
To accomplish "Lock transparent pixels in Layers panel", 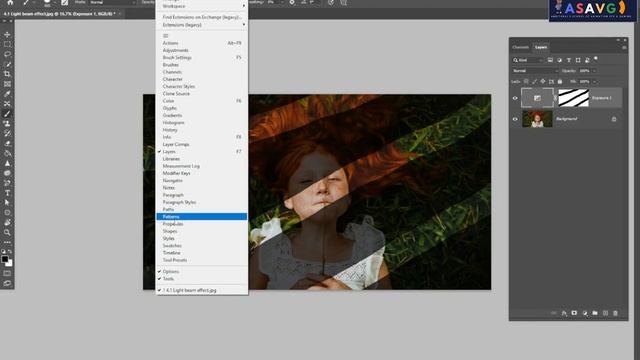I will click(x=526, y=81).
